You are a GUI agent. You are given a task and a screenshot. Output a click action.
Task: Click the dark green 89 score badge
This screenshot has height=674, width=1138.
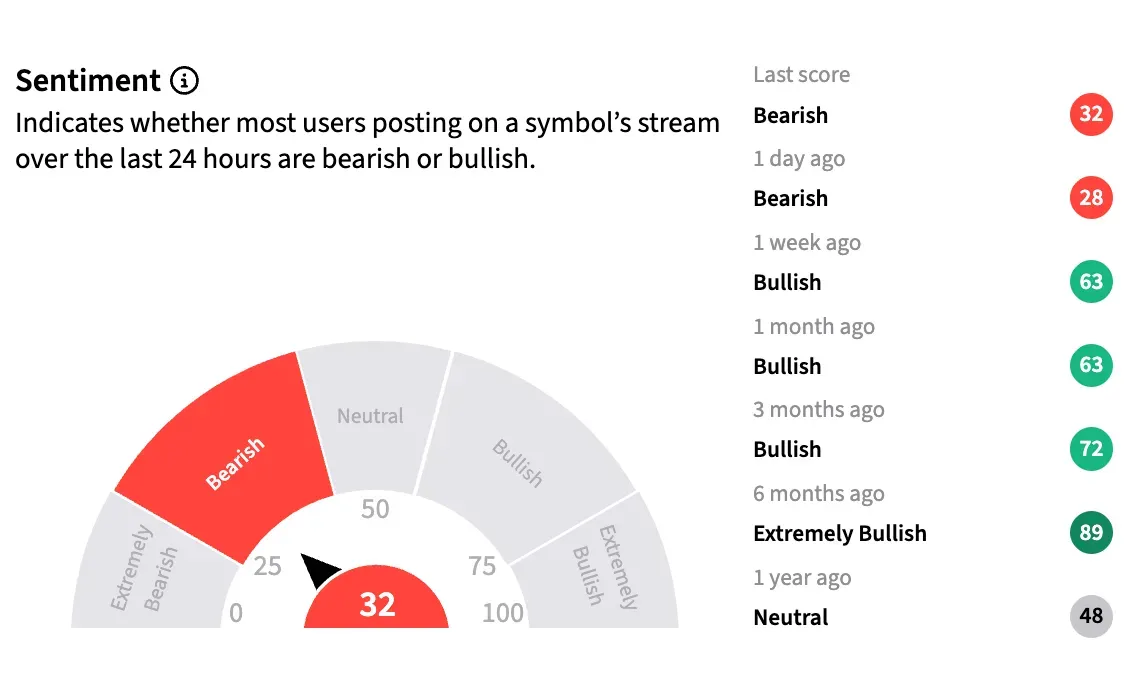[x=1090, y=533]
